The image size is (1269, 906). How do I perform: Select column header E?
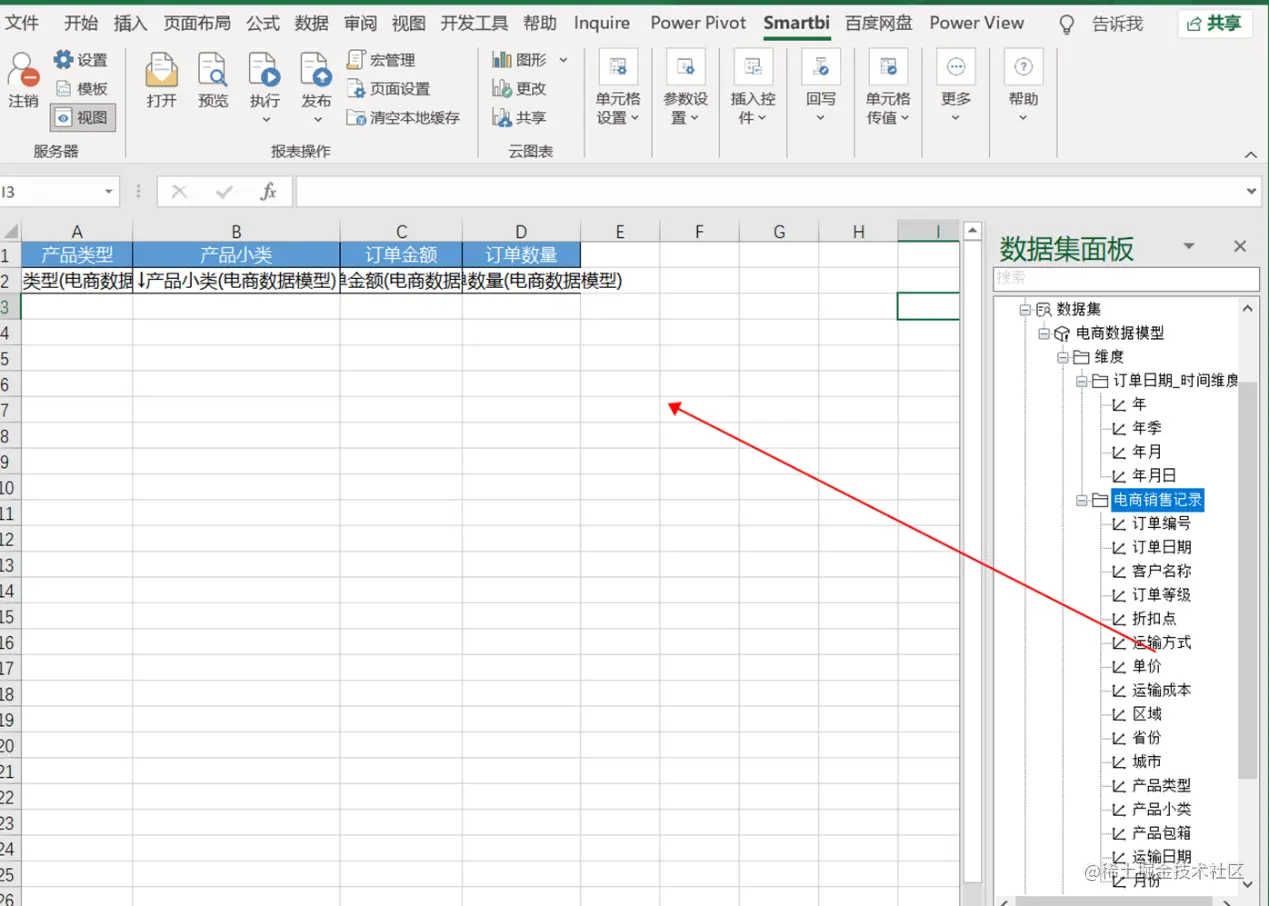click(x=620, y=232)
